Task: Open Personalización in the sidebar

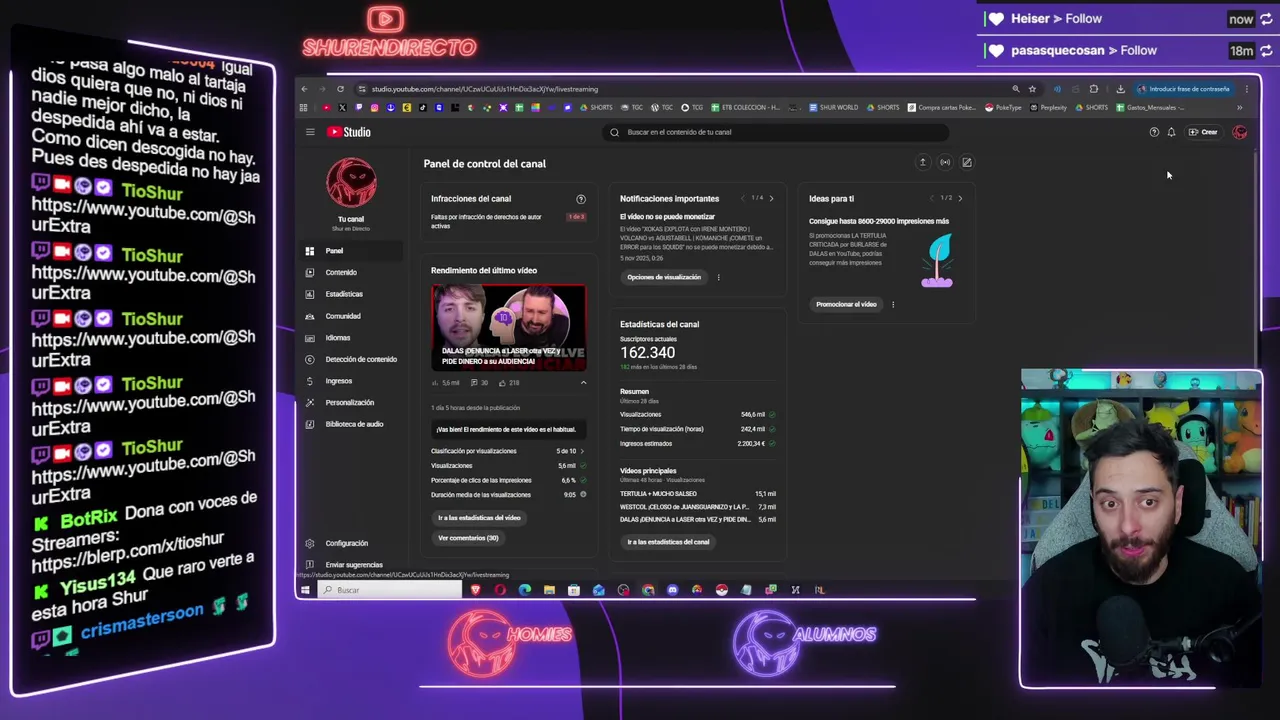Action: [352, 402]
